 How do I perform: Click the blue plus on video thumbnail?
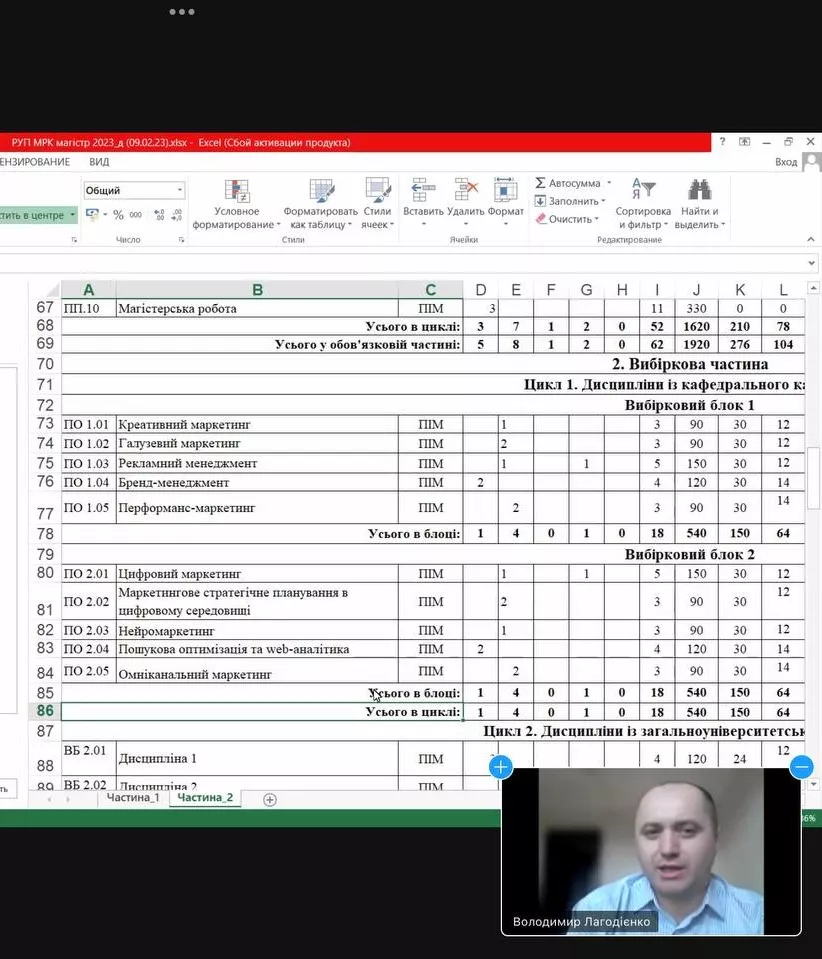coord(501,767)
